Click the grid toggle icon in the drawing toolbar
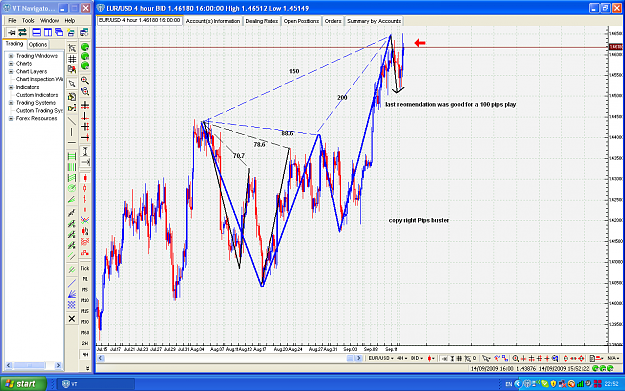The image size is (625, 391). [72, 59]
